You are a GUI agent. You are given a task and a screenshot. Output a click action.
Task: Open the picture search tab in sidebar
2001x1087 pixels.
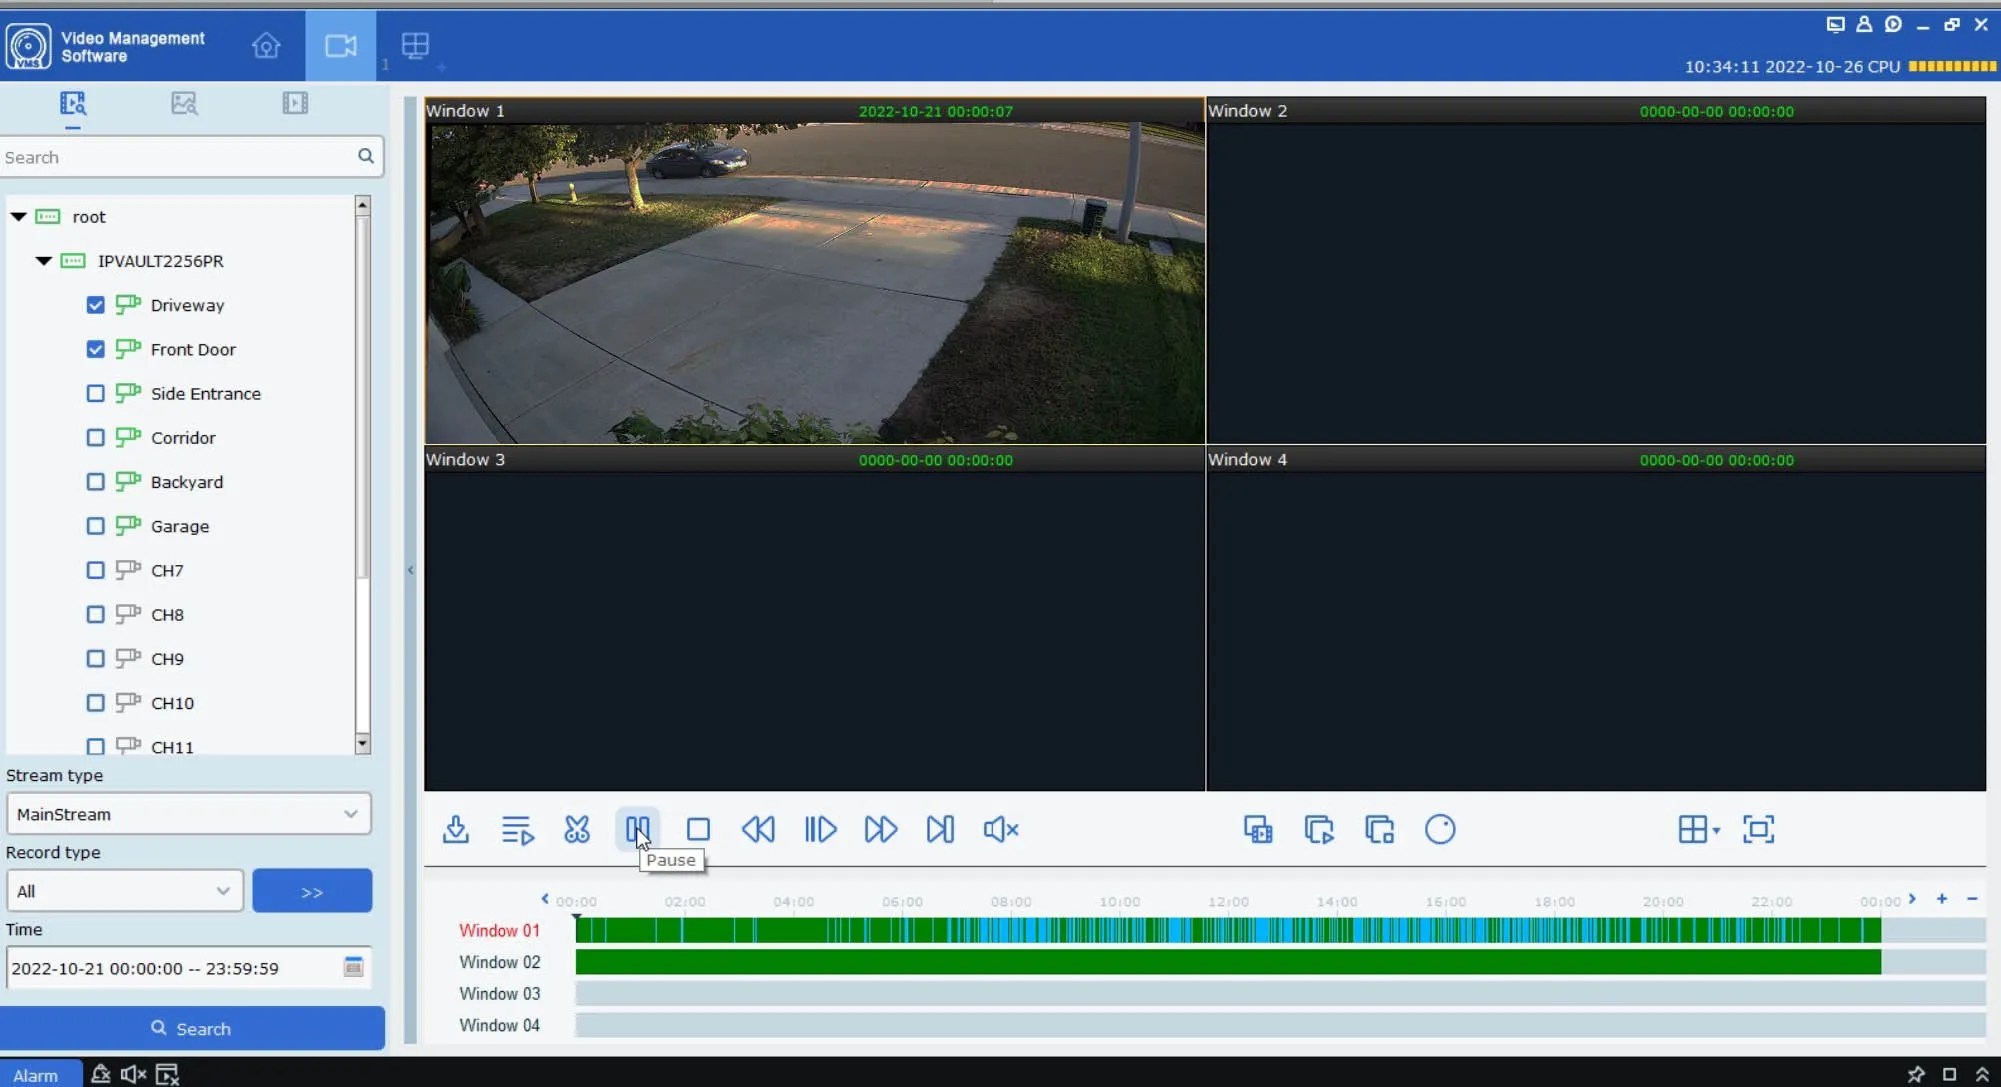(x=184, y=103)
